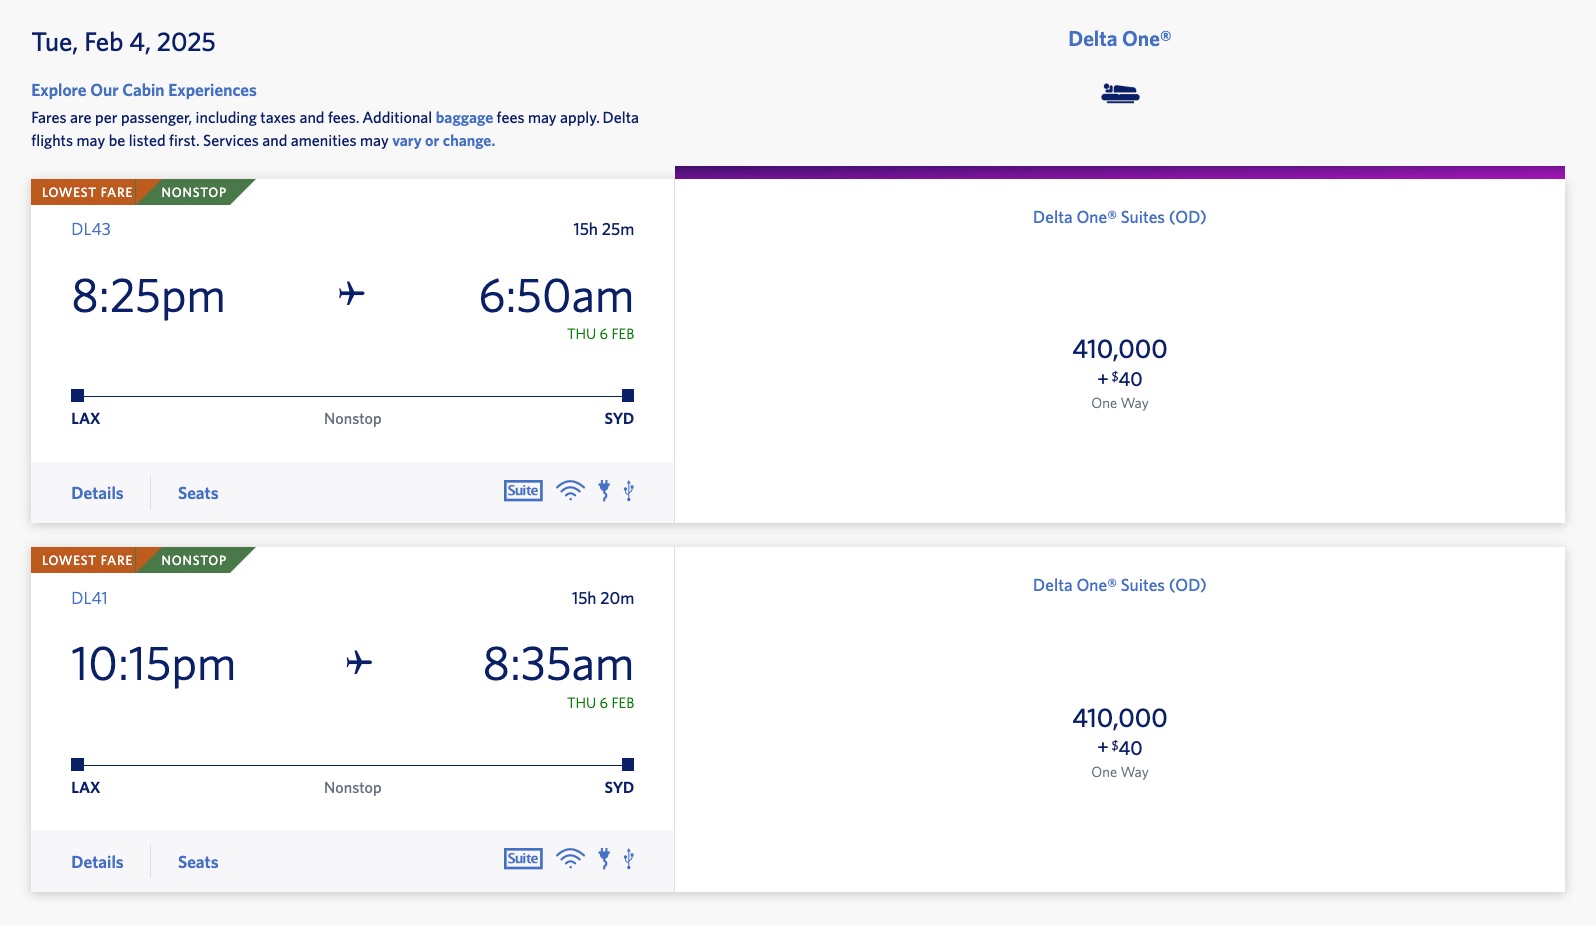The image size is (1596, 926).
Task: Click the Suite badge icon on flight DL43
Action: [522, 490]
